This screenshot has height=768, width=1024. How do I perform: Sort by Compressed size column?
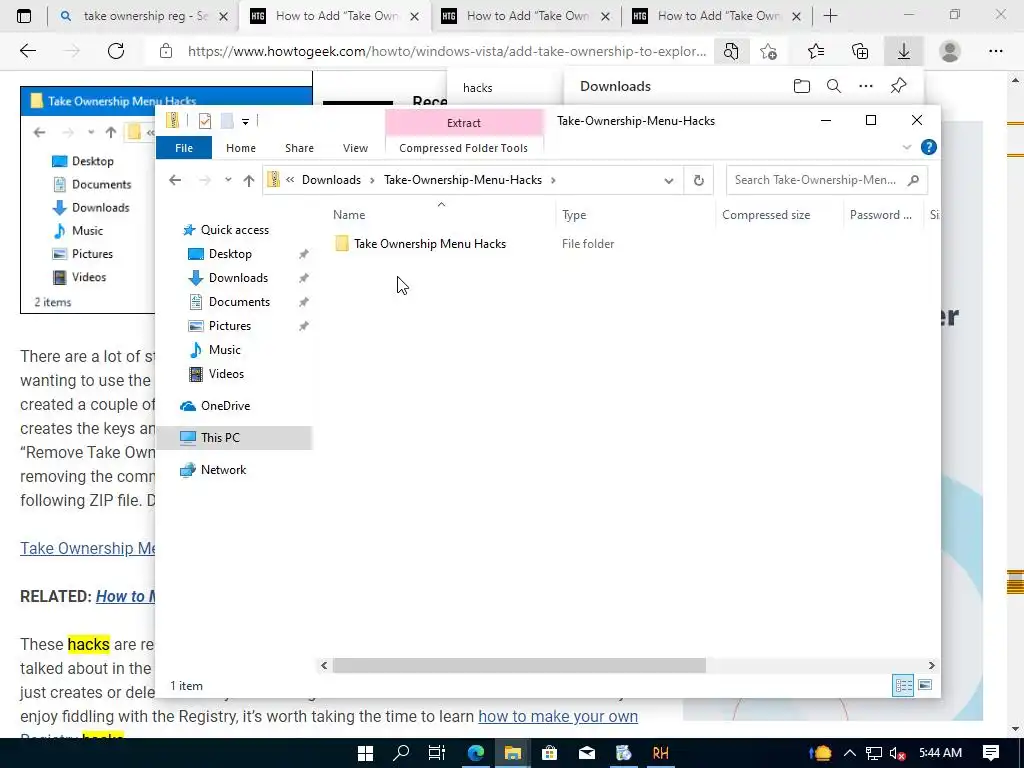point(766,215)
